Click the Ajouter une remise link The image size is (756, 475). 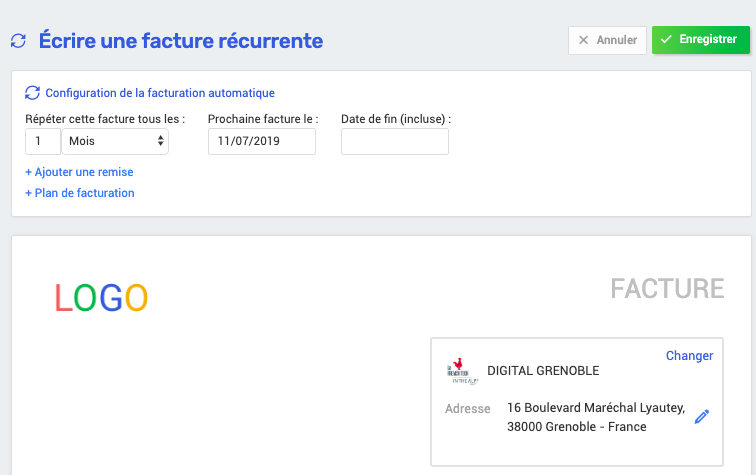point(79,172)
